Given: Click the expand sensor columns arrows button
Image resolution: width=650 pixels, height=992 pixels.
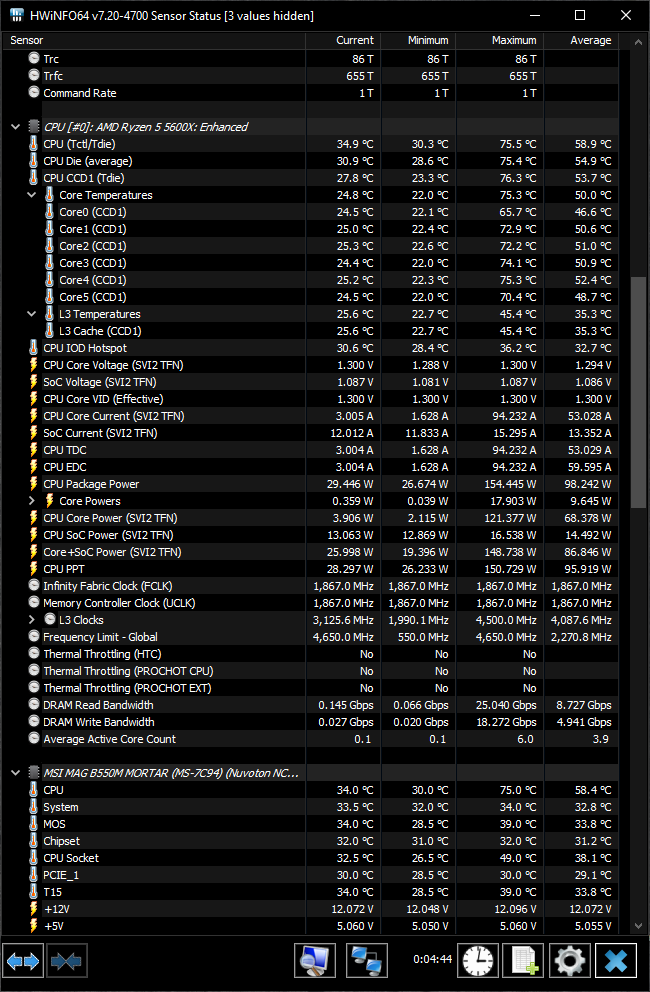Looking at the screenshot, I should (x=23, y=961).
